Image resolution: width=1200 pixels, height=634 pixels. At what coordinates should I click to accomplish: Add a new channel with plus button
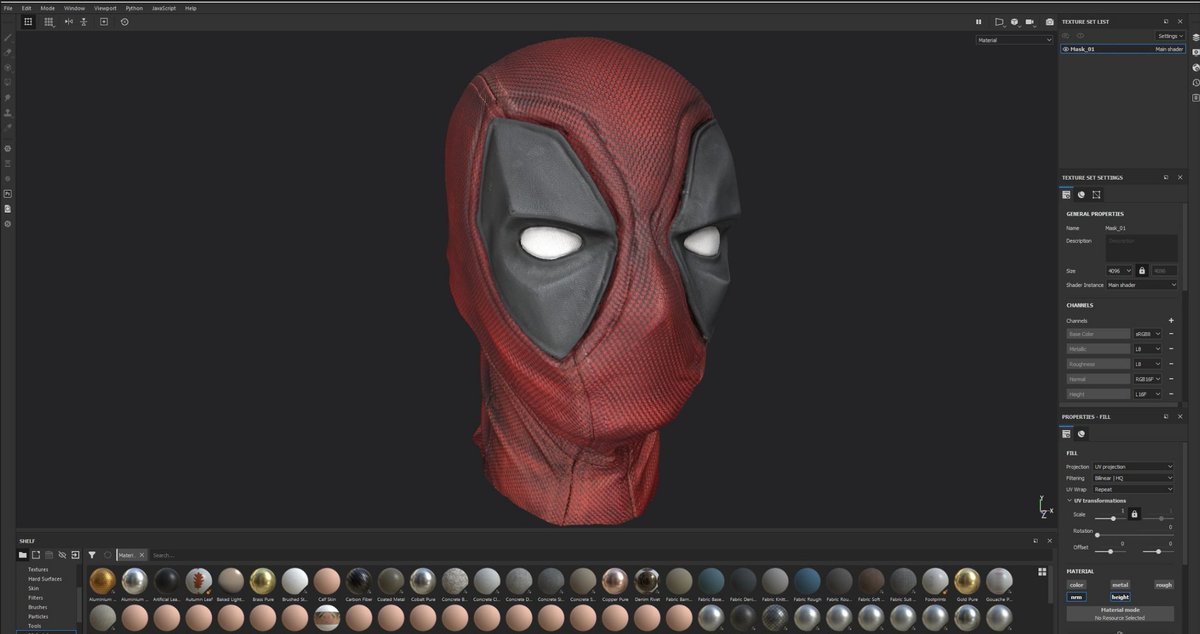tap(1171, 320)
